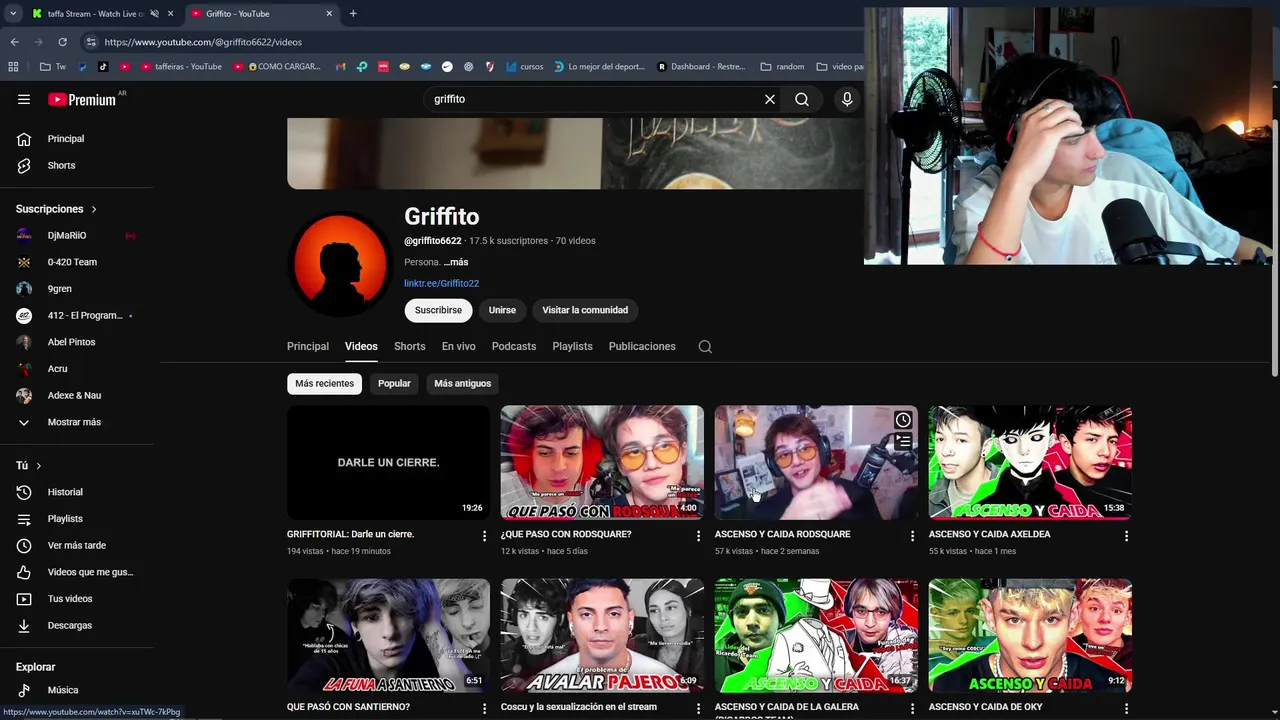The image size is (1280, 720).
Task: Switch to the Podcasts tab
Action: click(x=514, y=347)
